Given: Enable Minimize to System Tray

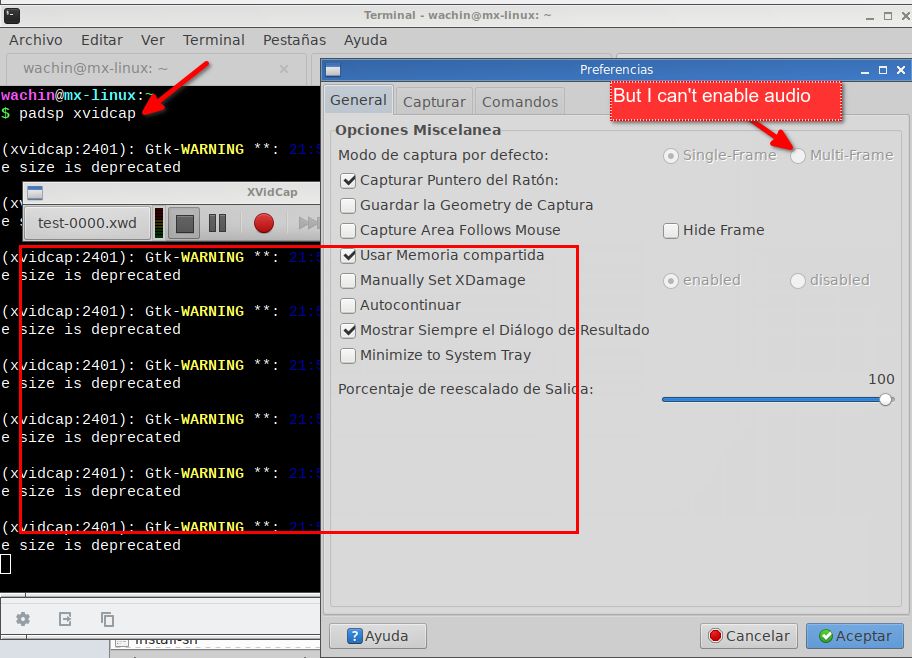Looking at the screenshot, I should (x=348, y=355).
